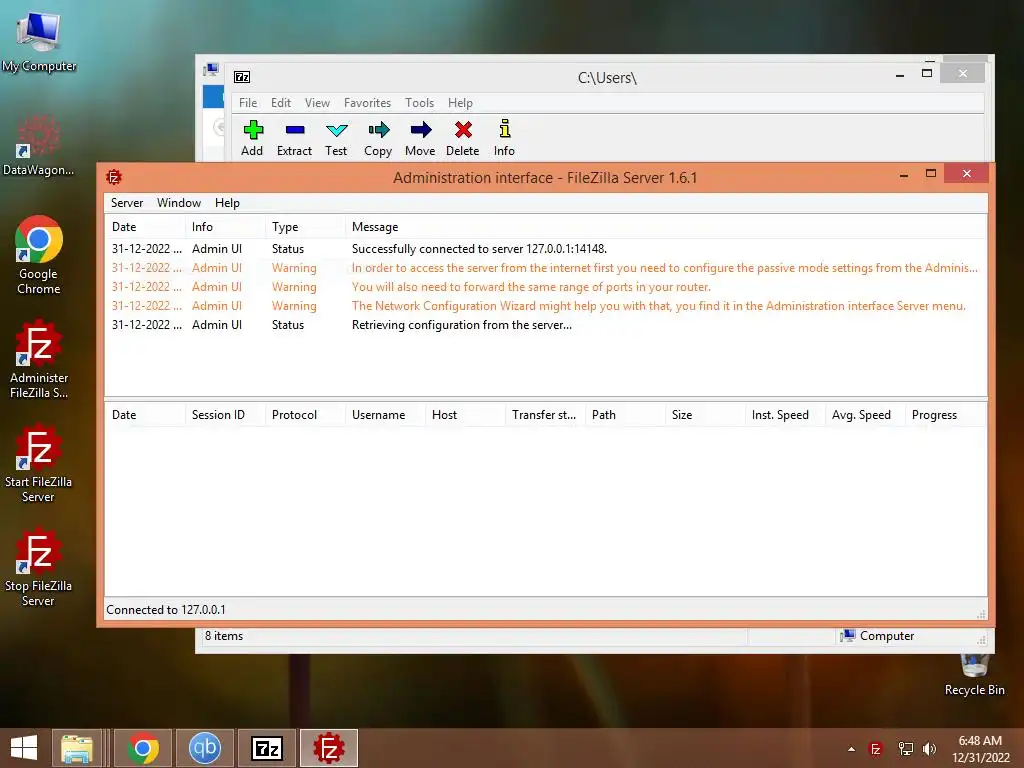Click the Type column header in log
Screen dimensions: 1024x768
[305, 227]
